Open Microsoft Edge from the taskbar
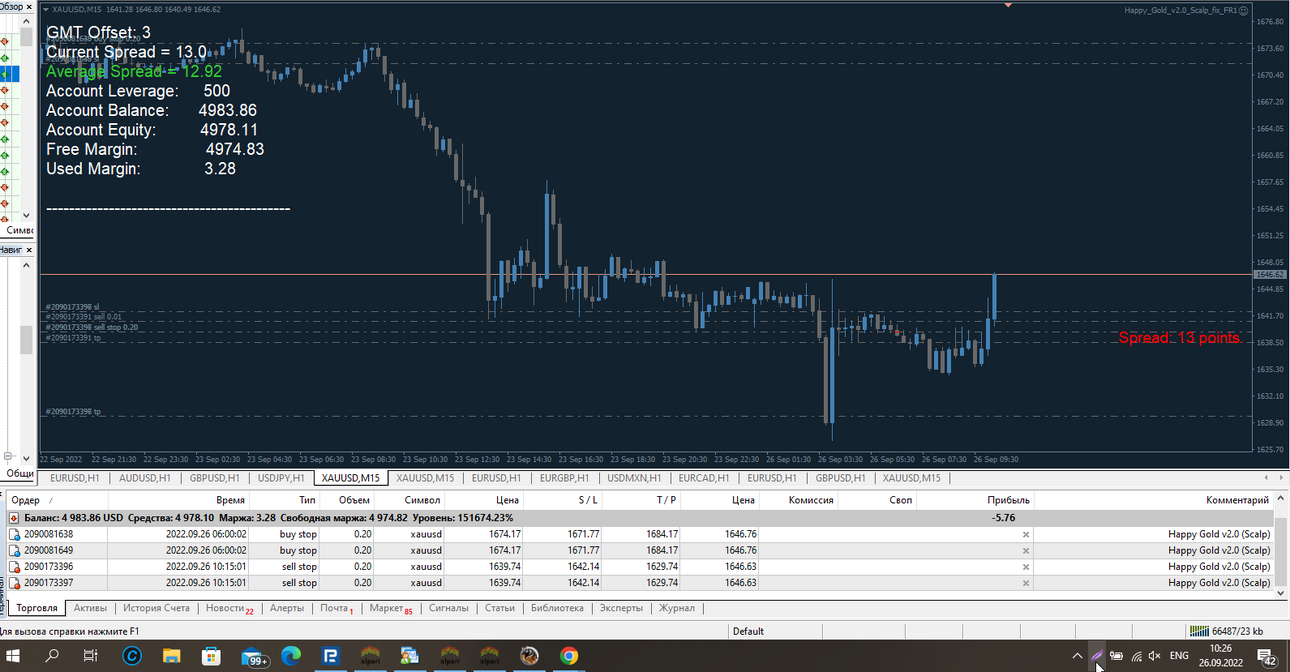This screenshot has width=1290, height=672. click(290, 656)
